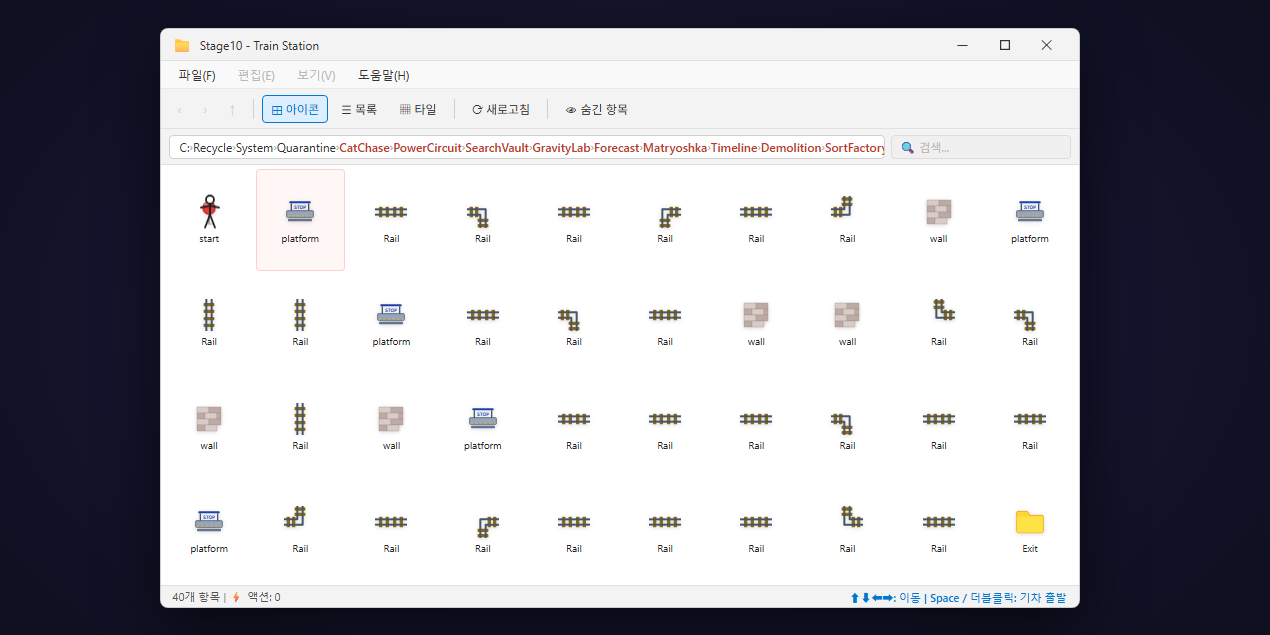
Task: Jump to GravityLab in the address path
Action: pos(560,148)
